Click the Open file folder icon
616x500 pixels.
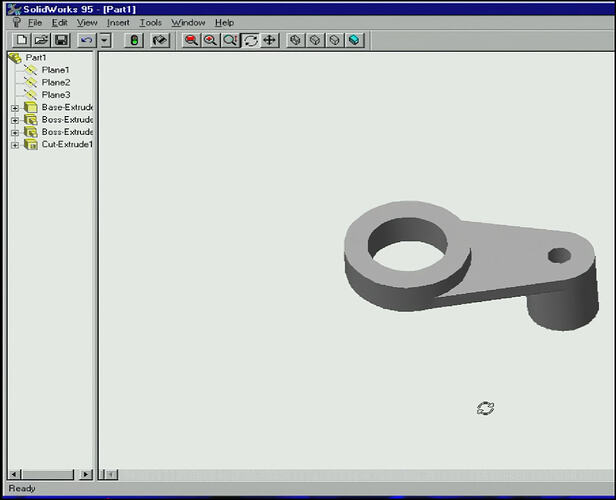[41, 40]
